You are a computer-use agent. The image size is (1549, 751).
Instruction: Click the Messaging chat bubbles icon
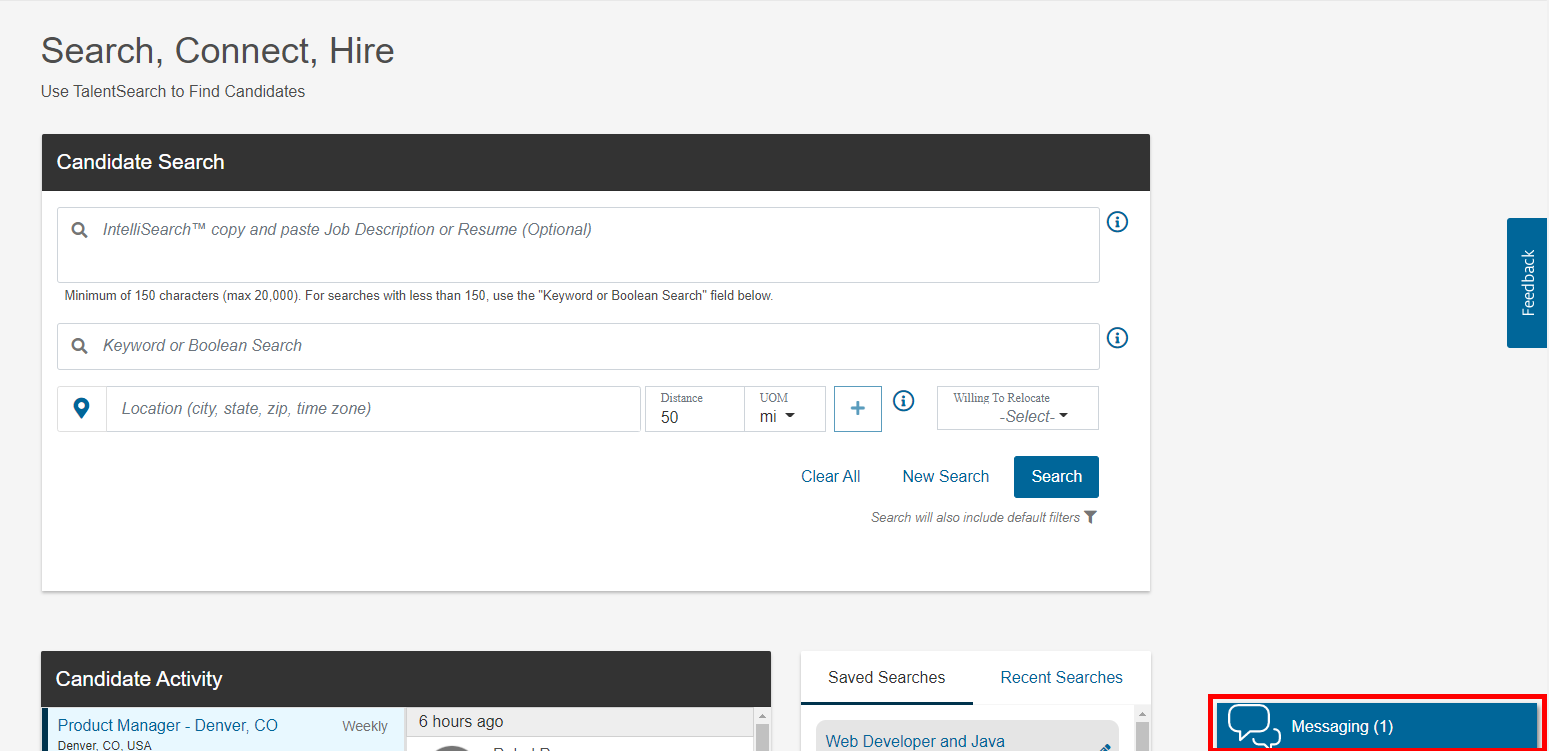point(1253,725)
